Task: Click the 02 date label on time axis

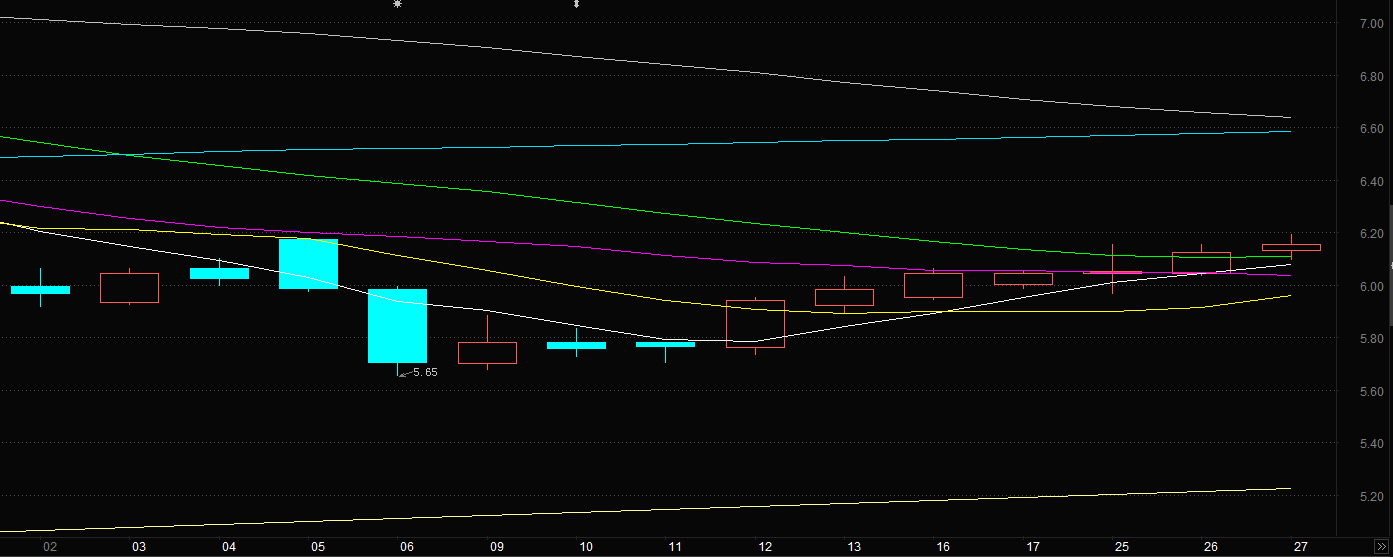Action: (x=49, y=547)
